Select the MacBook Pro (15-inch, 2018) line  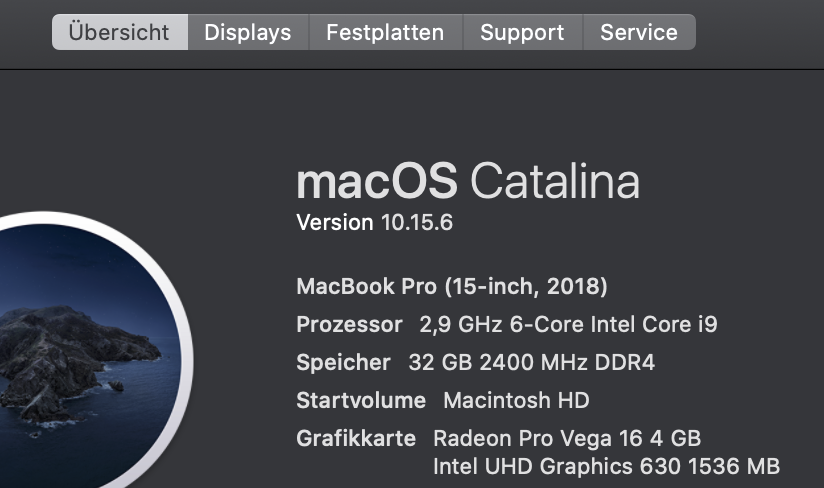[x=452, y=287]
